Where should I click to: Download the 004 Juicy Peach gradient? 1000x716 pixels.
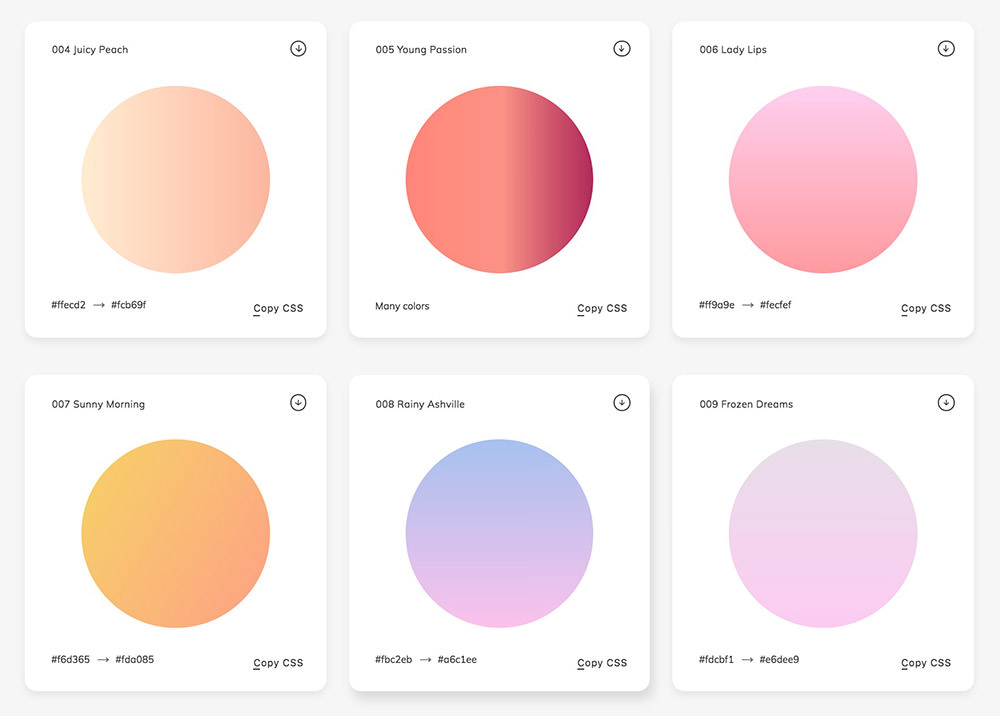point(298,48)
